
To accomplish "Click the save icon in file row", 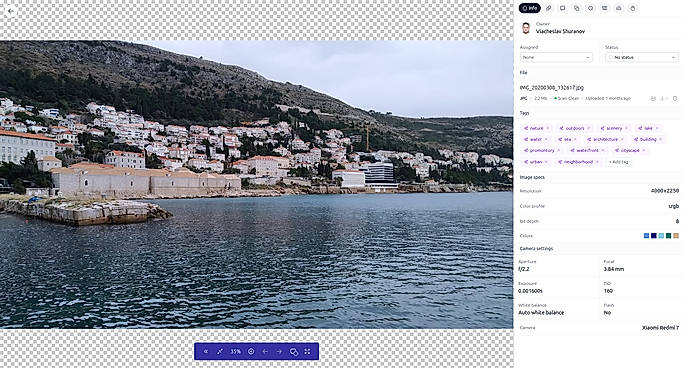I will tap(653, 99).
